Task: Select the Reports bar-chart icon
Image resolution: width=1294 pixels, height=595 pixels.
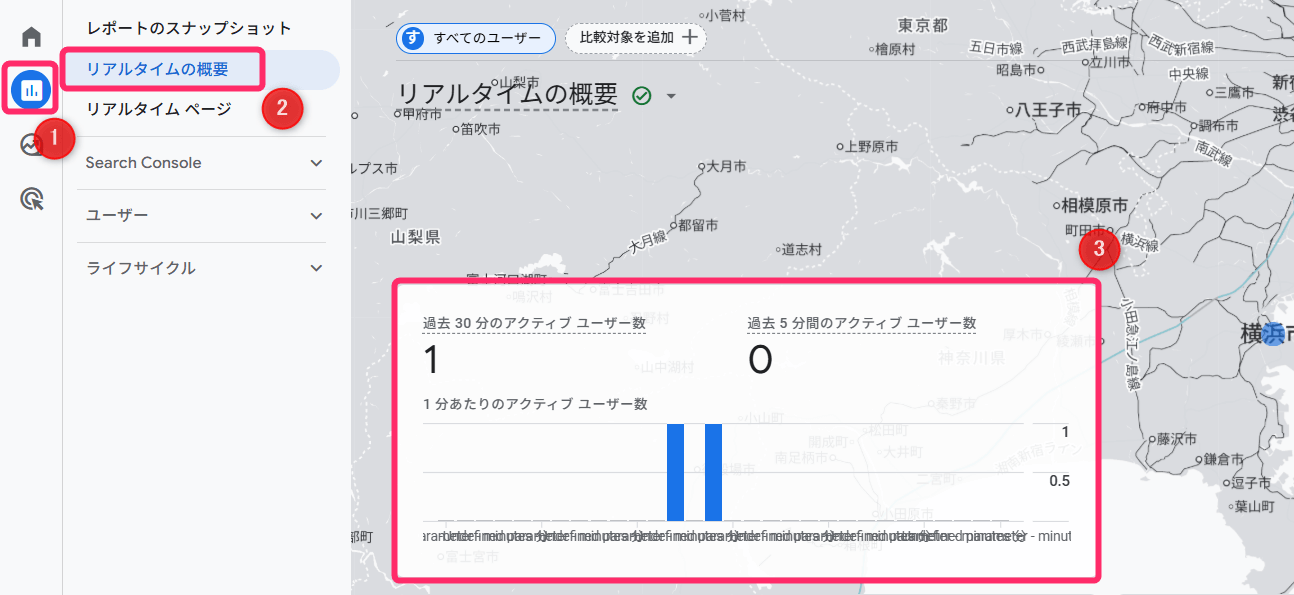Action: tap(31, 91)
